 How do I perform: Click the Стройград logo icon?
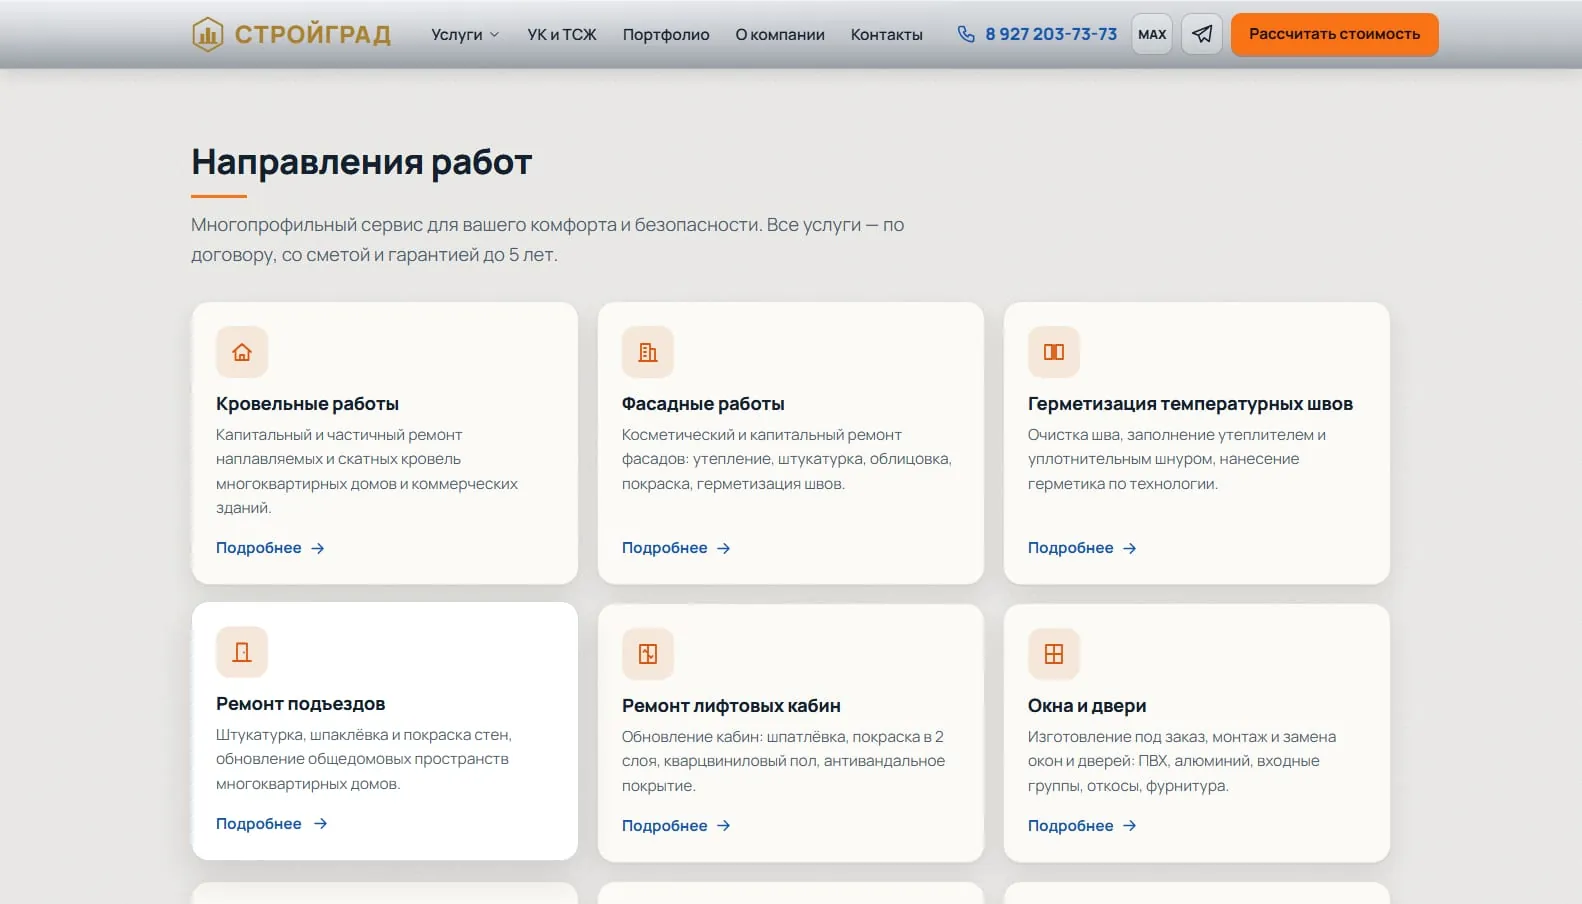207,34
